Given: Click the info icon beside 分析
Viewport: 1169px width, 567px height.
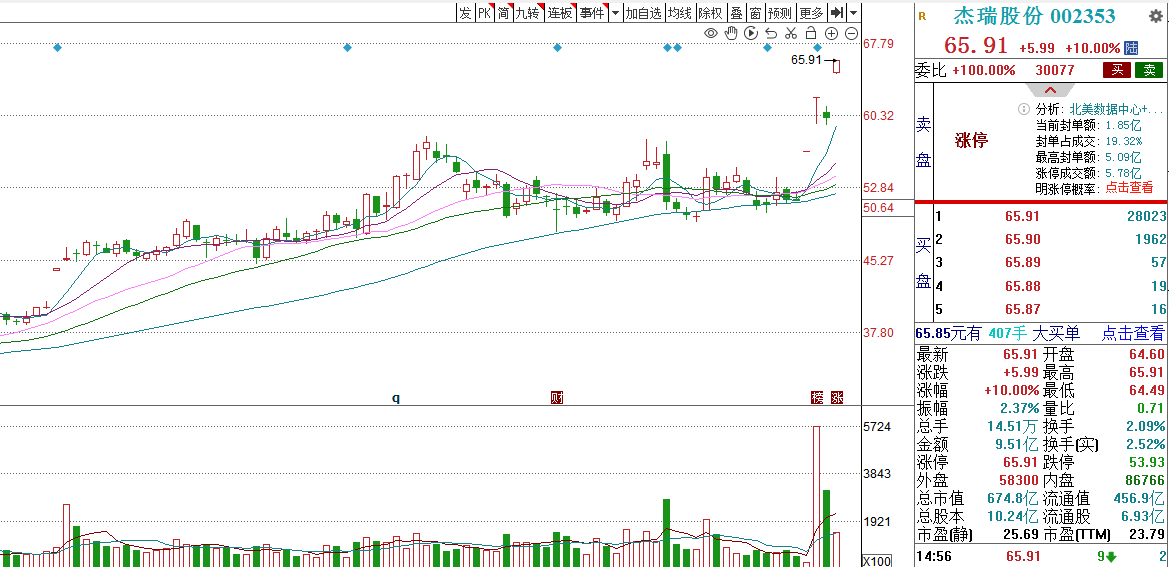Looking at the screenshot, I should pos(1024,110).
